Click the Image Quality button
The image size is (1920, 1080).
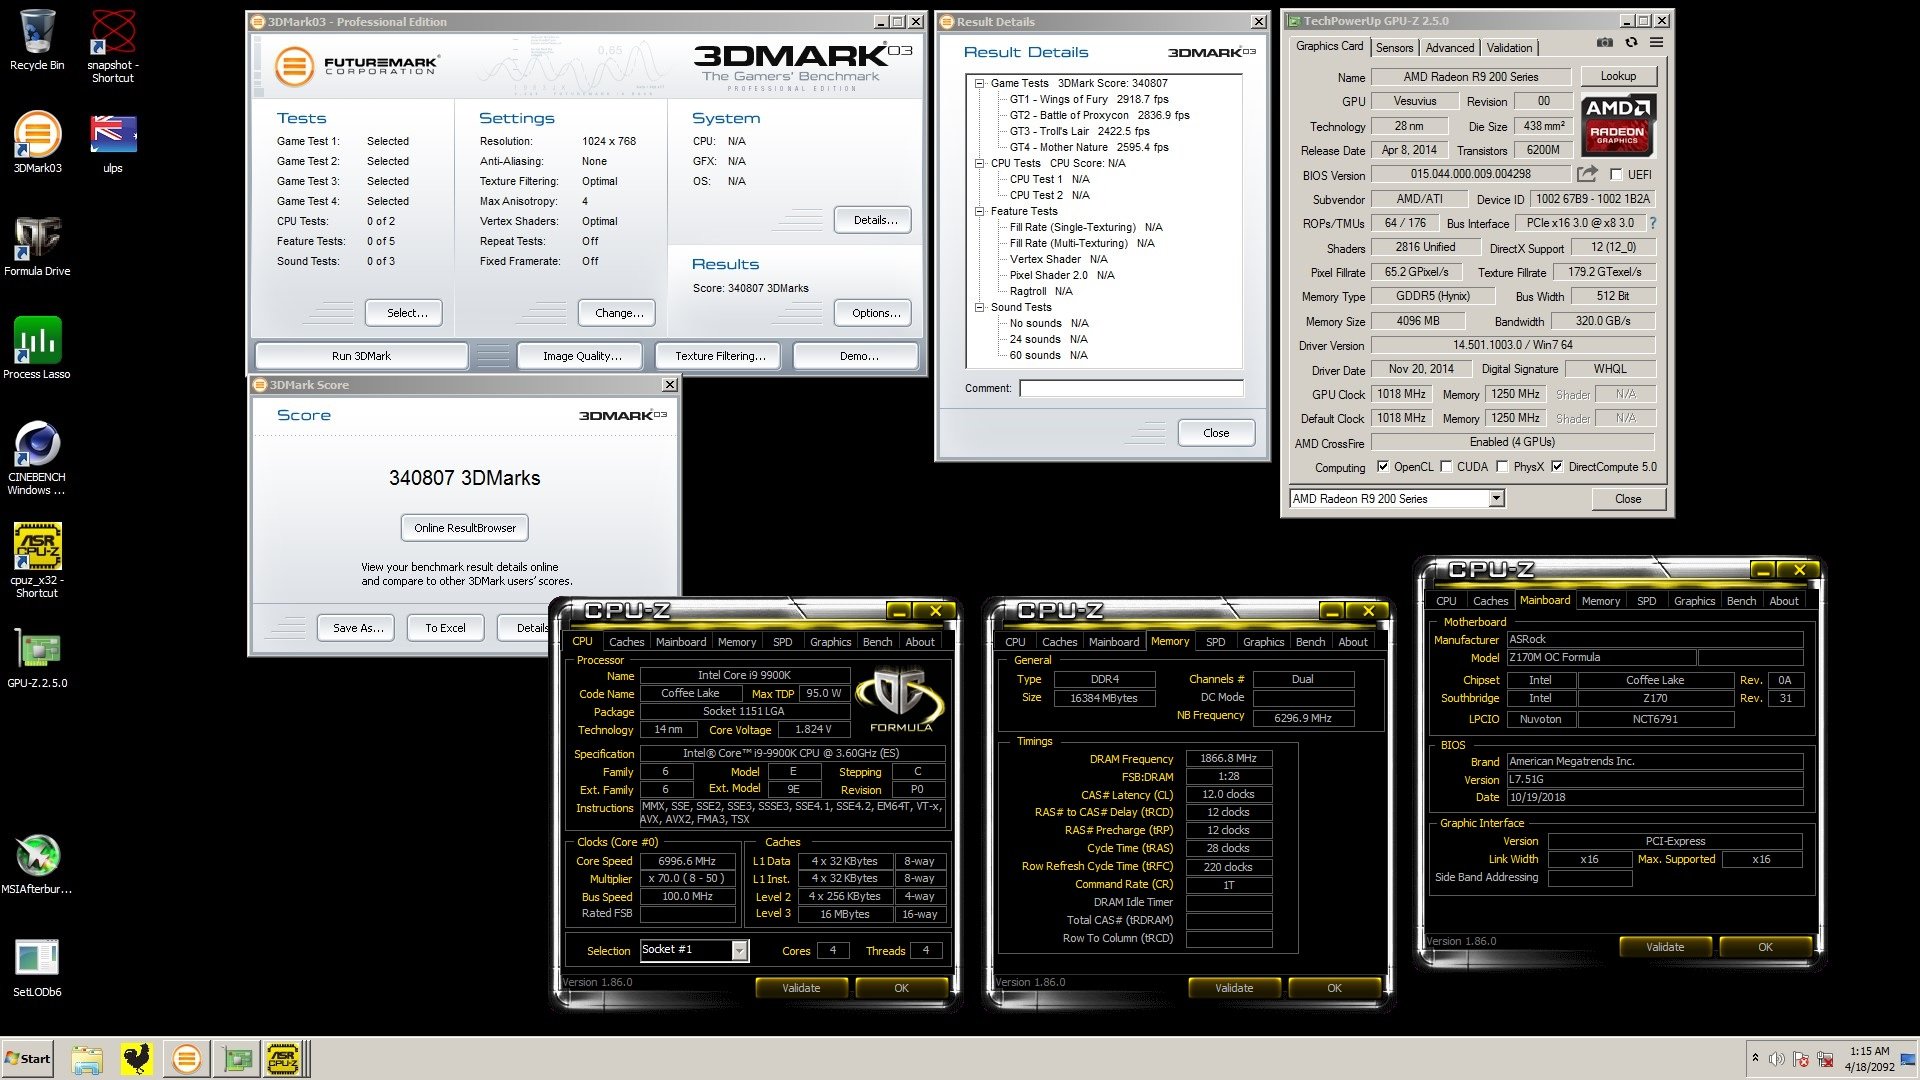click(582, 356)
